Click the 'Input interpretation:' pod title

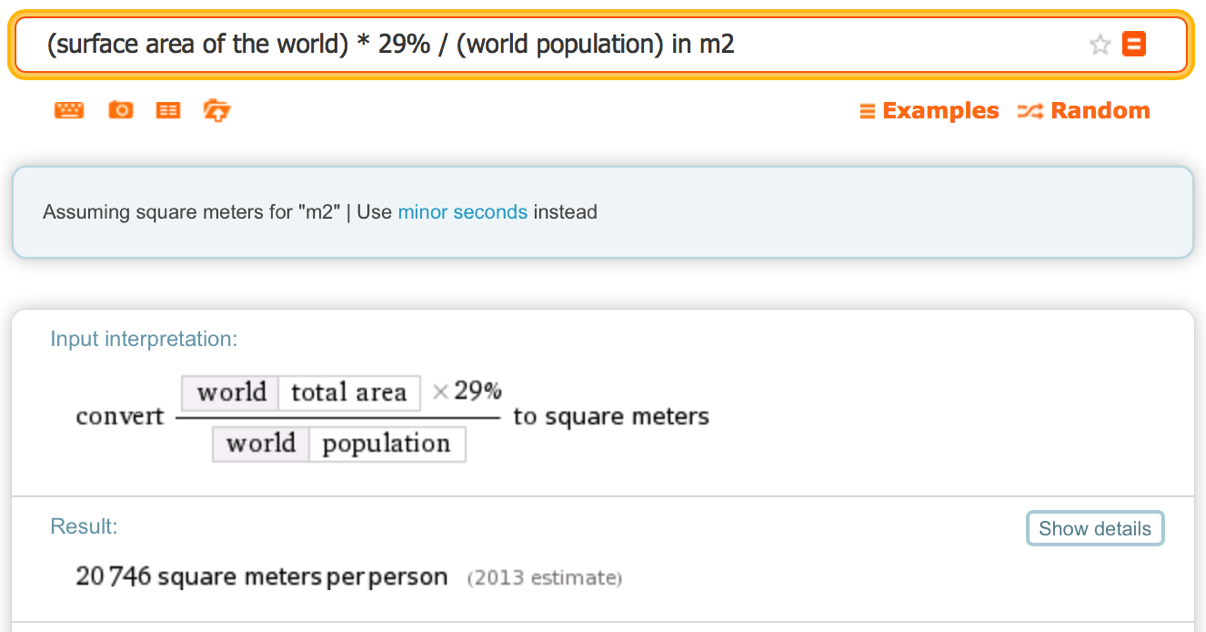(x=144, y=339)
